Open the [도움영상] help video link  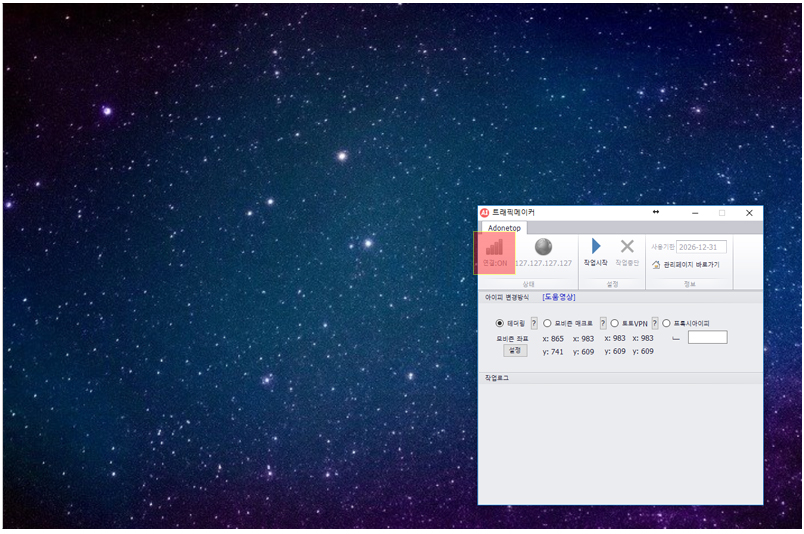(558, 297)
